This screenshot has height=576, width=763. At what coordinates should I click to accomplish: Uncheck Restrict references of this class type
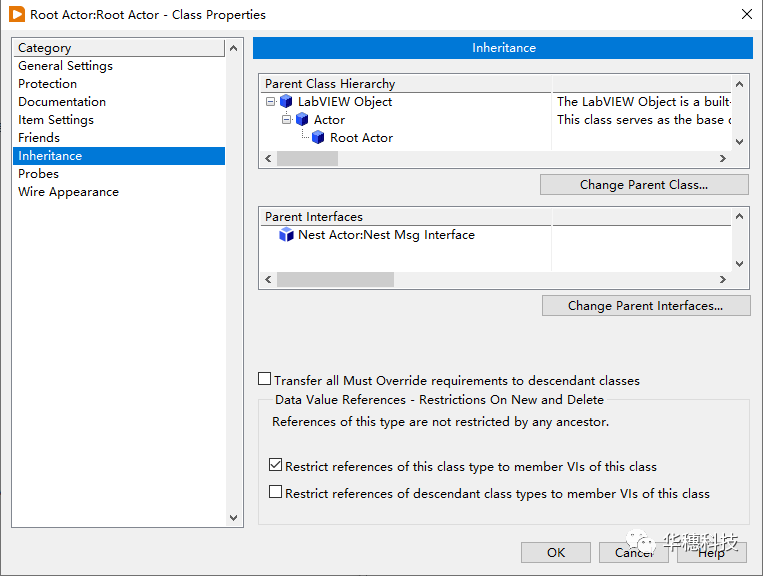276,465
